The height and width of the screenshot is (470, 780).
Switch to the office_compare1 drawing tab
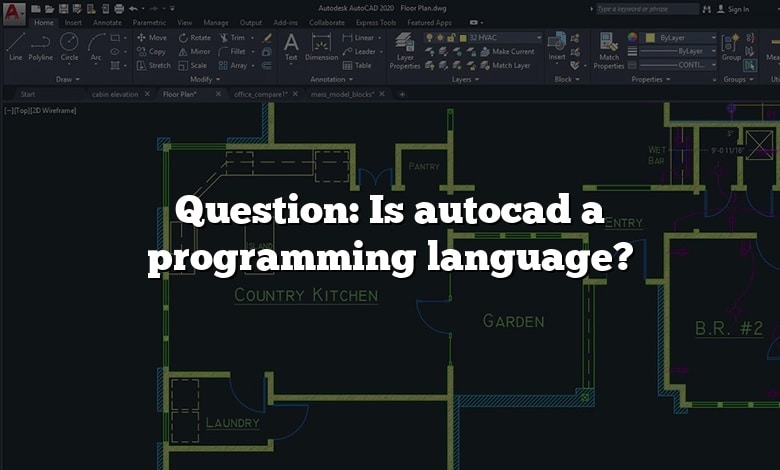pos(260,94)
